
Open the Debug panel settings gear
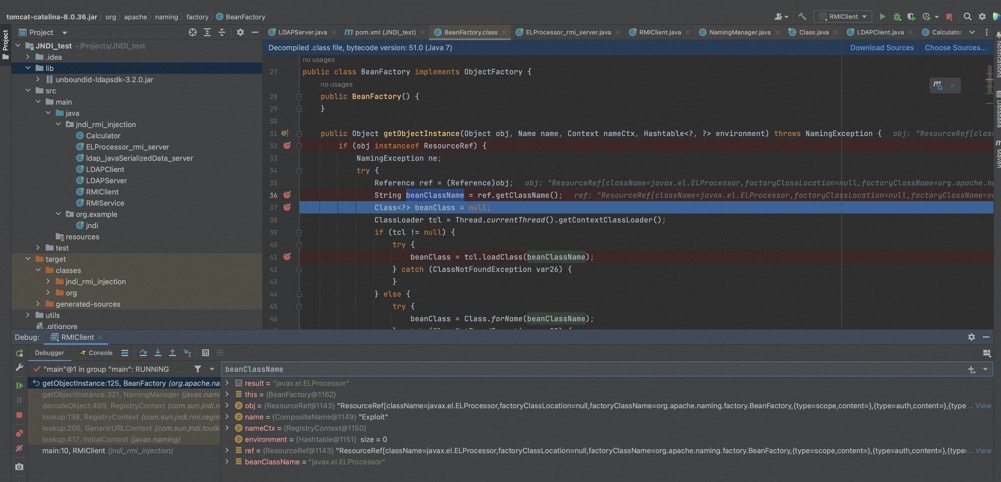(972, 337)
